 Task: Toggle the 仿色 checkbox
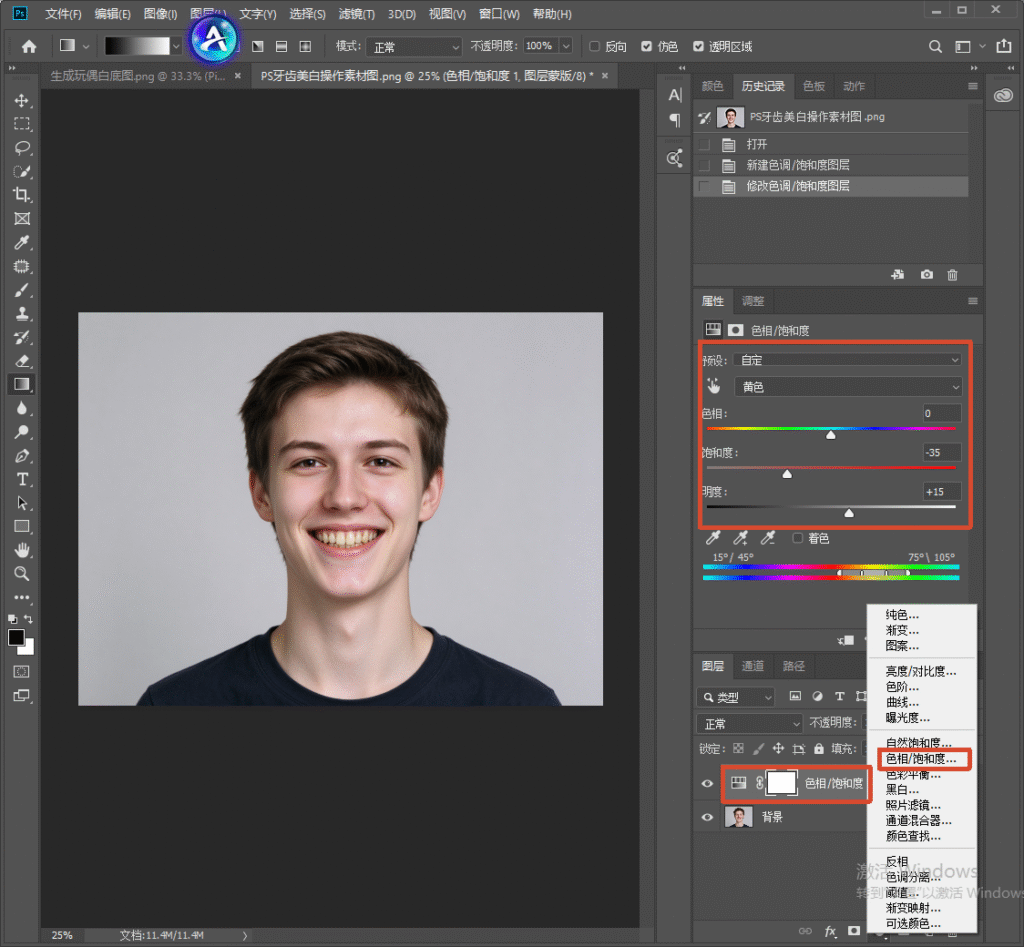647,46
